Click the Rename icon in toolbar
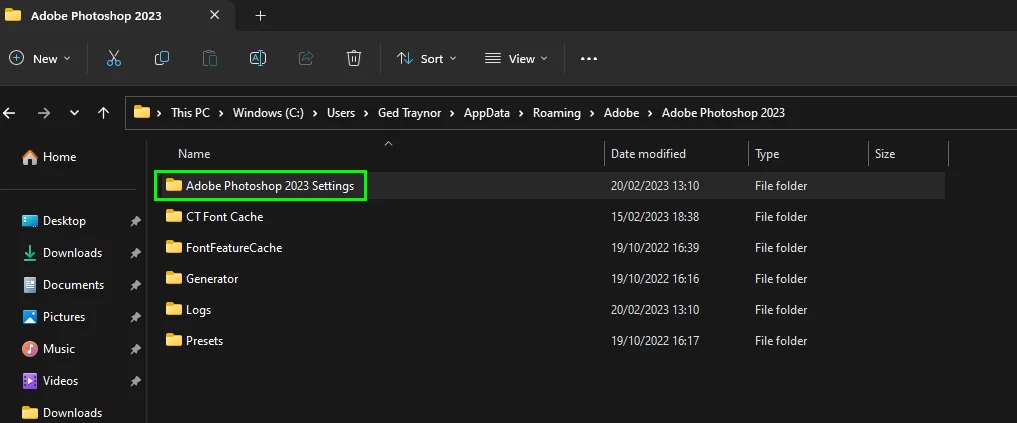Viewport: 1017px width, 423px height. (257, 58)
